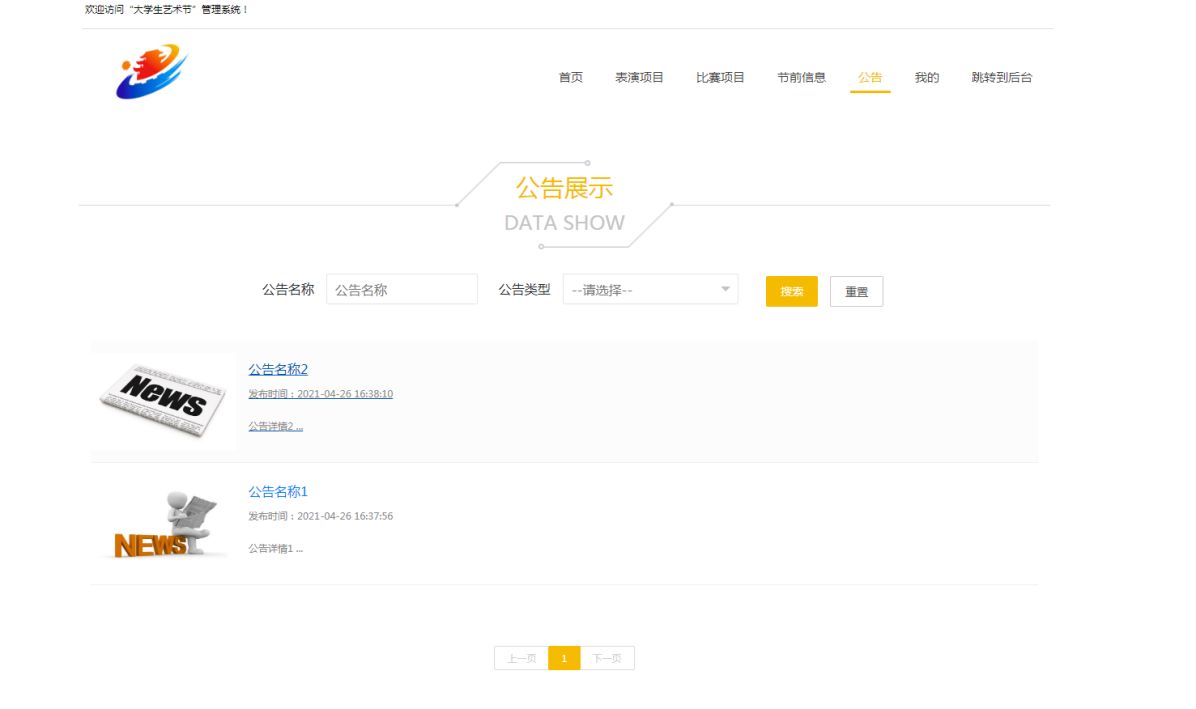
Task: Click the art festival logo
Action: point(152,71)
